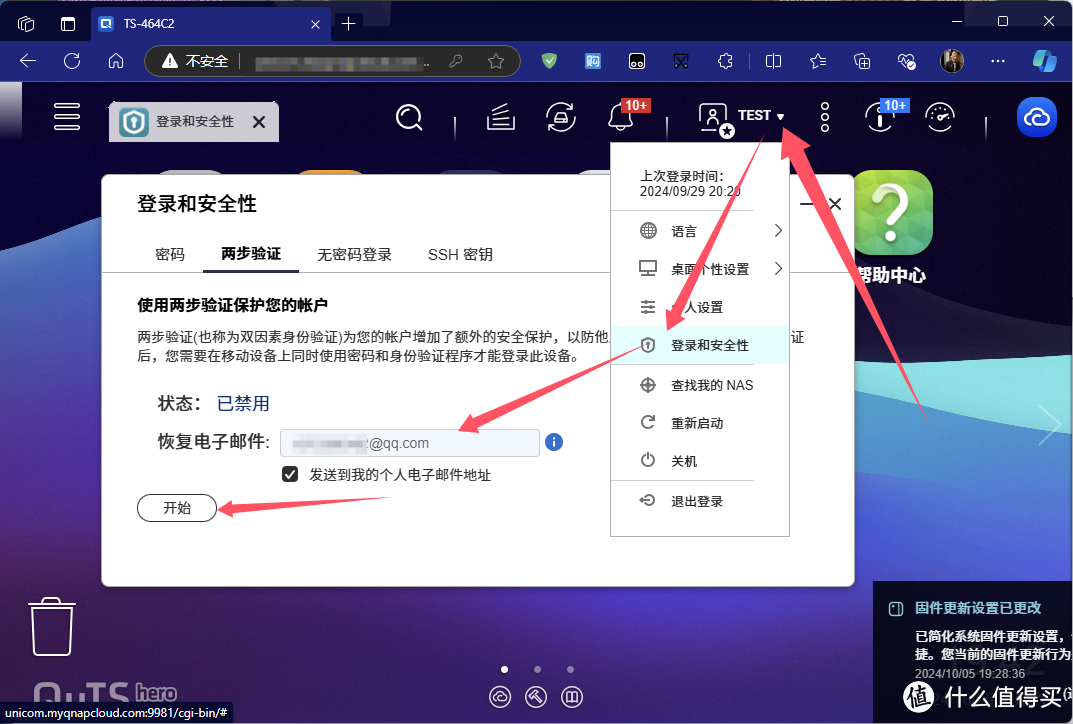The width and height of the screenshot is (1073, 724).
Task: Click the three-dot options toggle in toolbar
Action: click(823, 117)
